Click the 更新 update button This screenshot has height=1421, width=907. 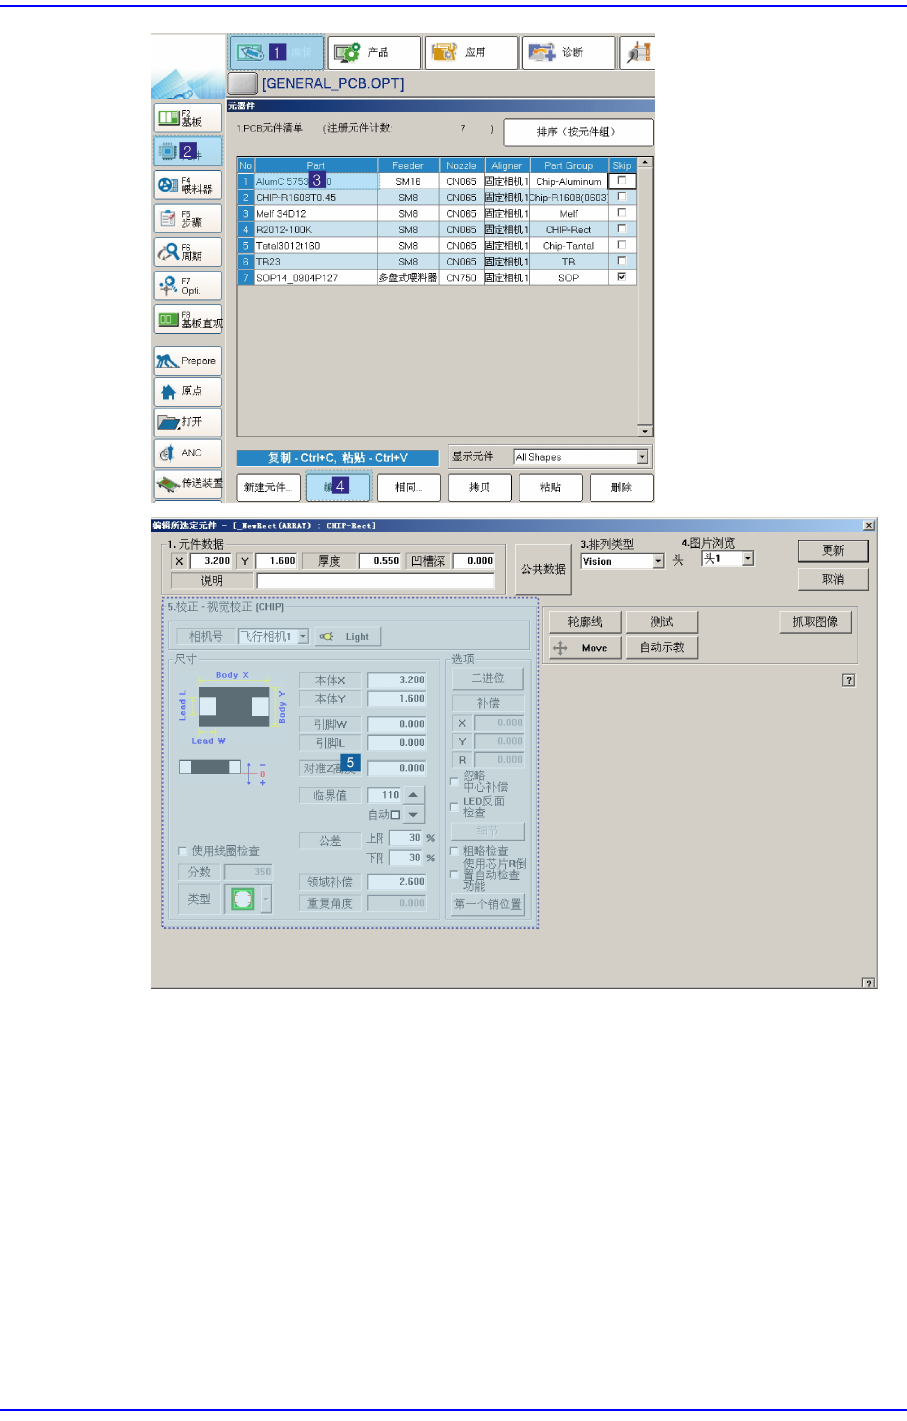[x=833, y=550]
